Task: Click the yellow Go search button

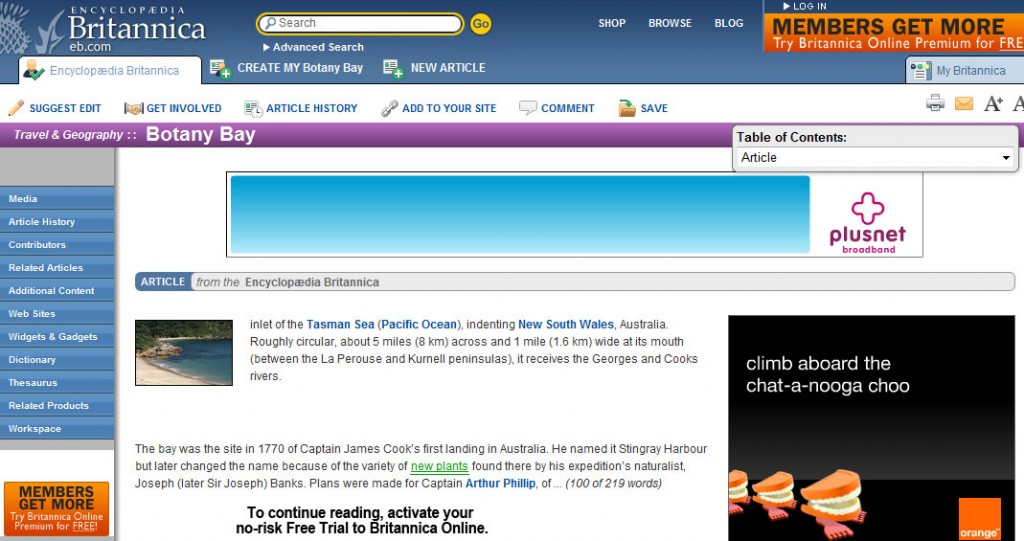Action: click(x=481, y=24)
